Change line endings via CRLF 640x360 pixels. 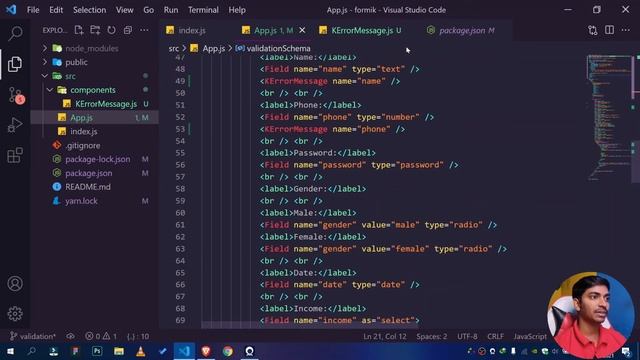495,336
